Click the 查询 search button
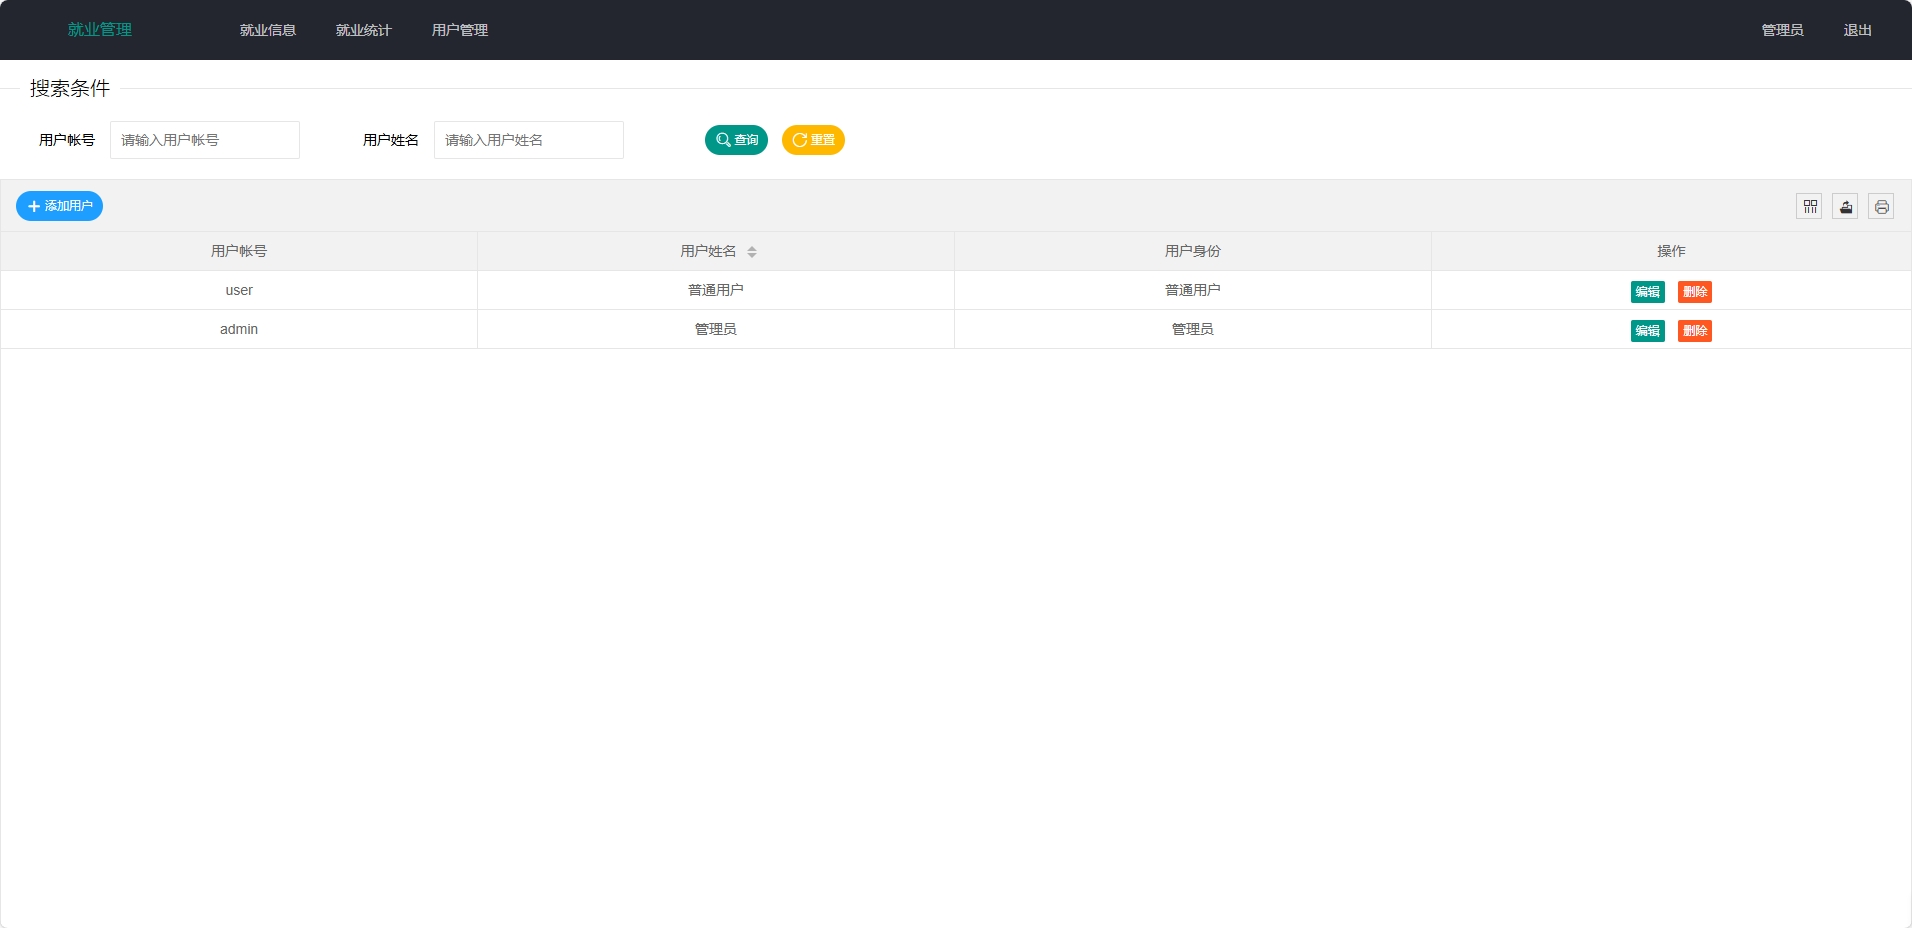This screenshot has width=1912, height=928. (x=736, y=140)
